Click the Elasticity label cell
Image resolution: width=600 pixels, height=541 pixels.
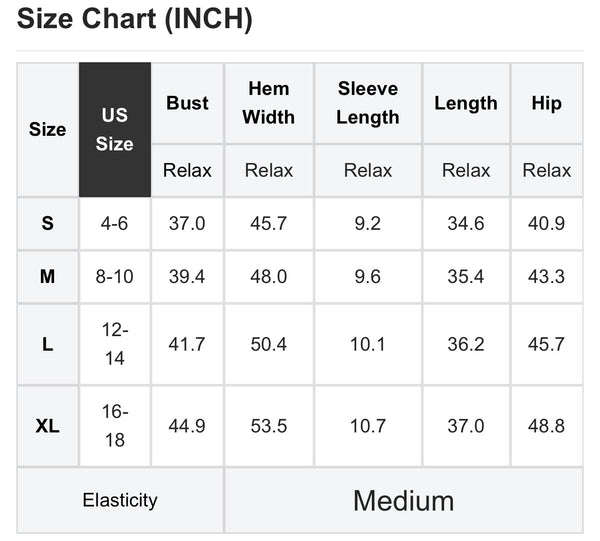pos(120,500)
